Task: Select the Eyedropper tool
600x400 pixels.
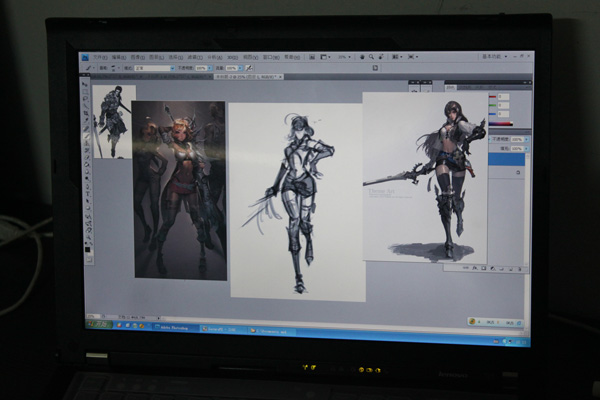Action: 86,121
